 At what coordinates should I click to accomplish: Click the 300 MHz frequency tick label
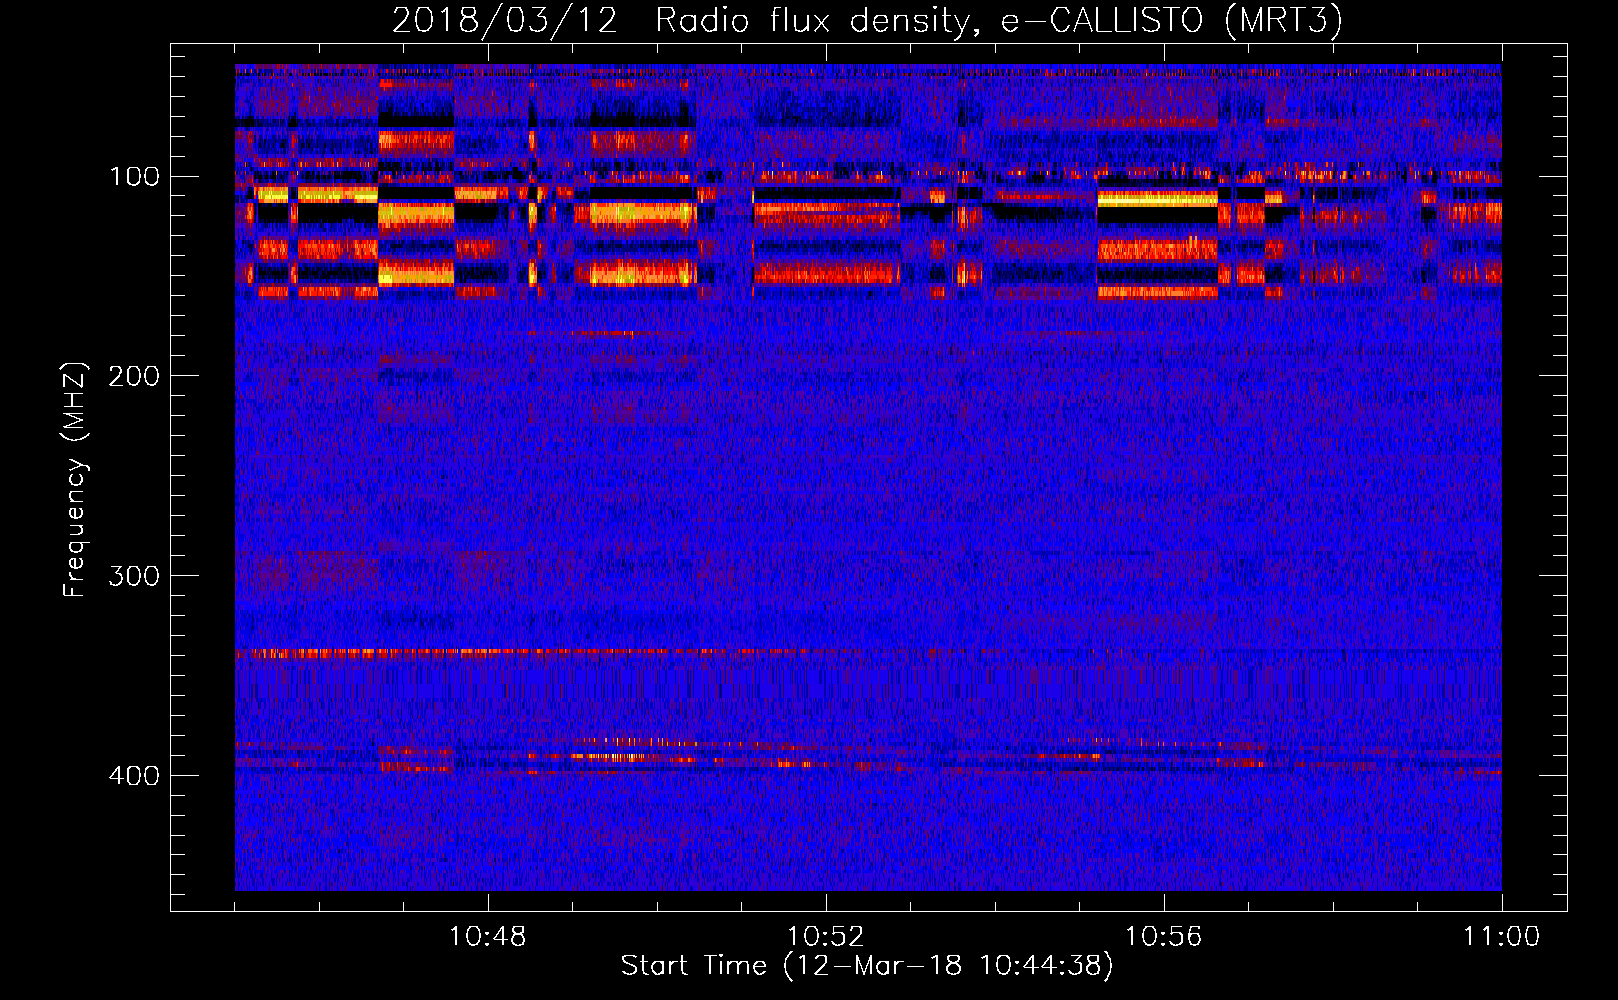click(134, 576)
